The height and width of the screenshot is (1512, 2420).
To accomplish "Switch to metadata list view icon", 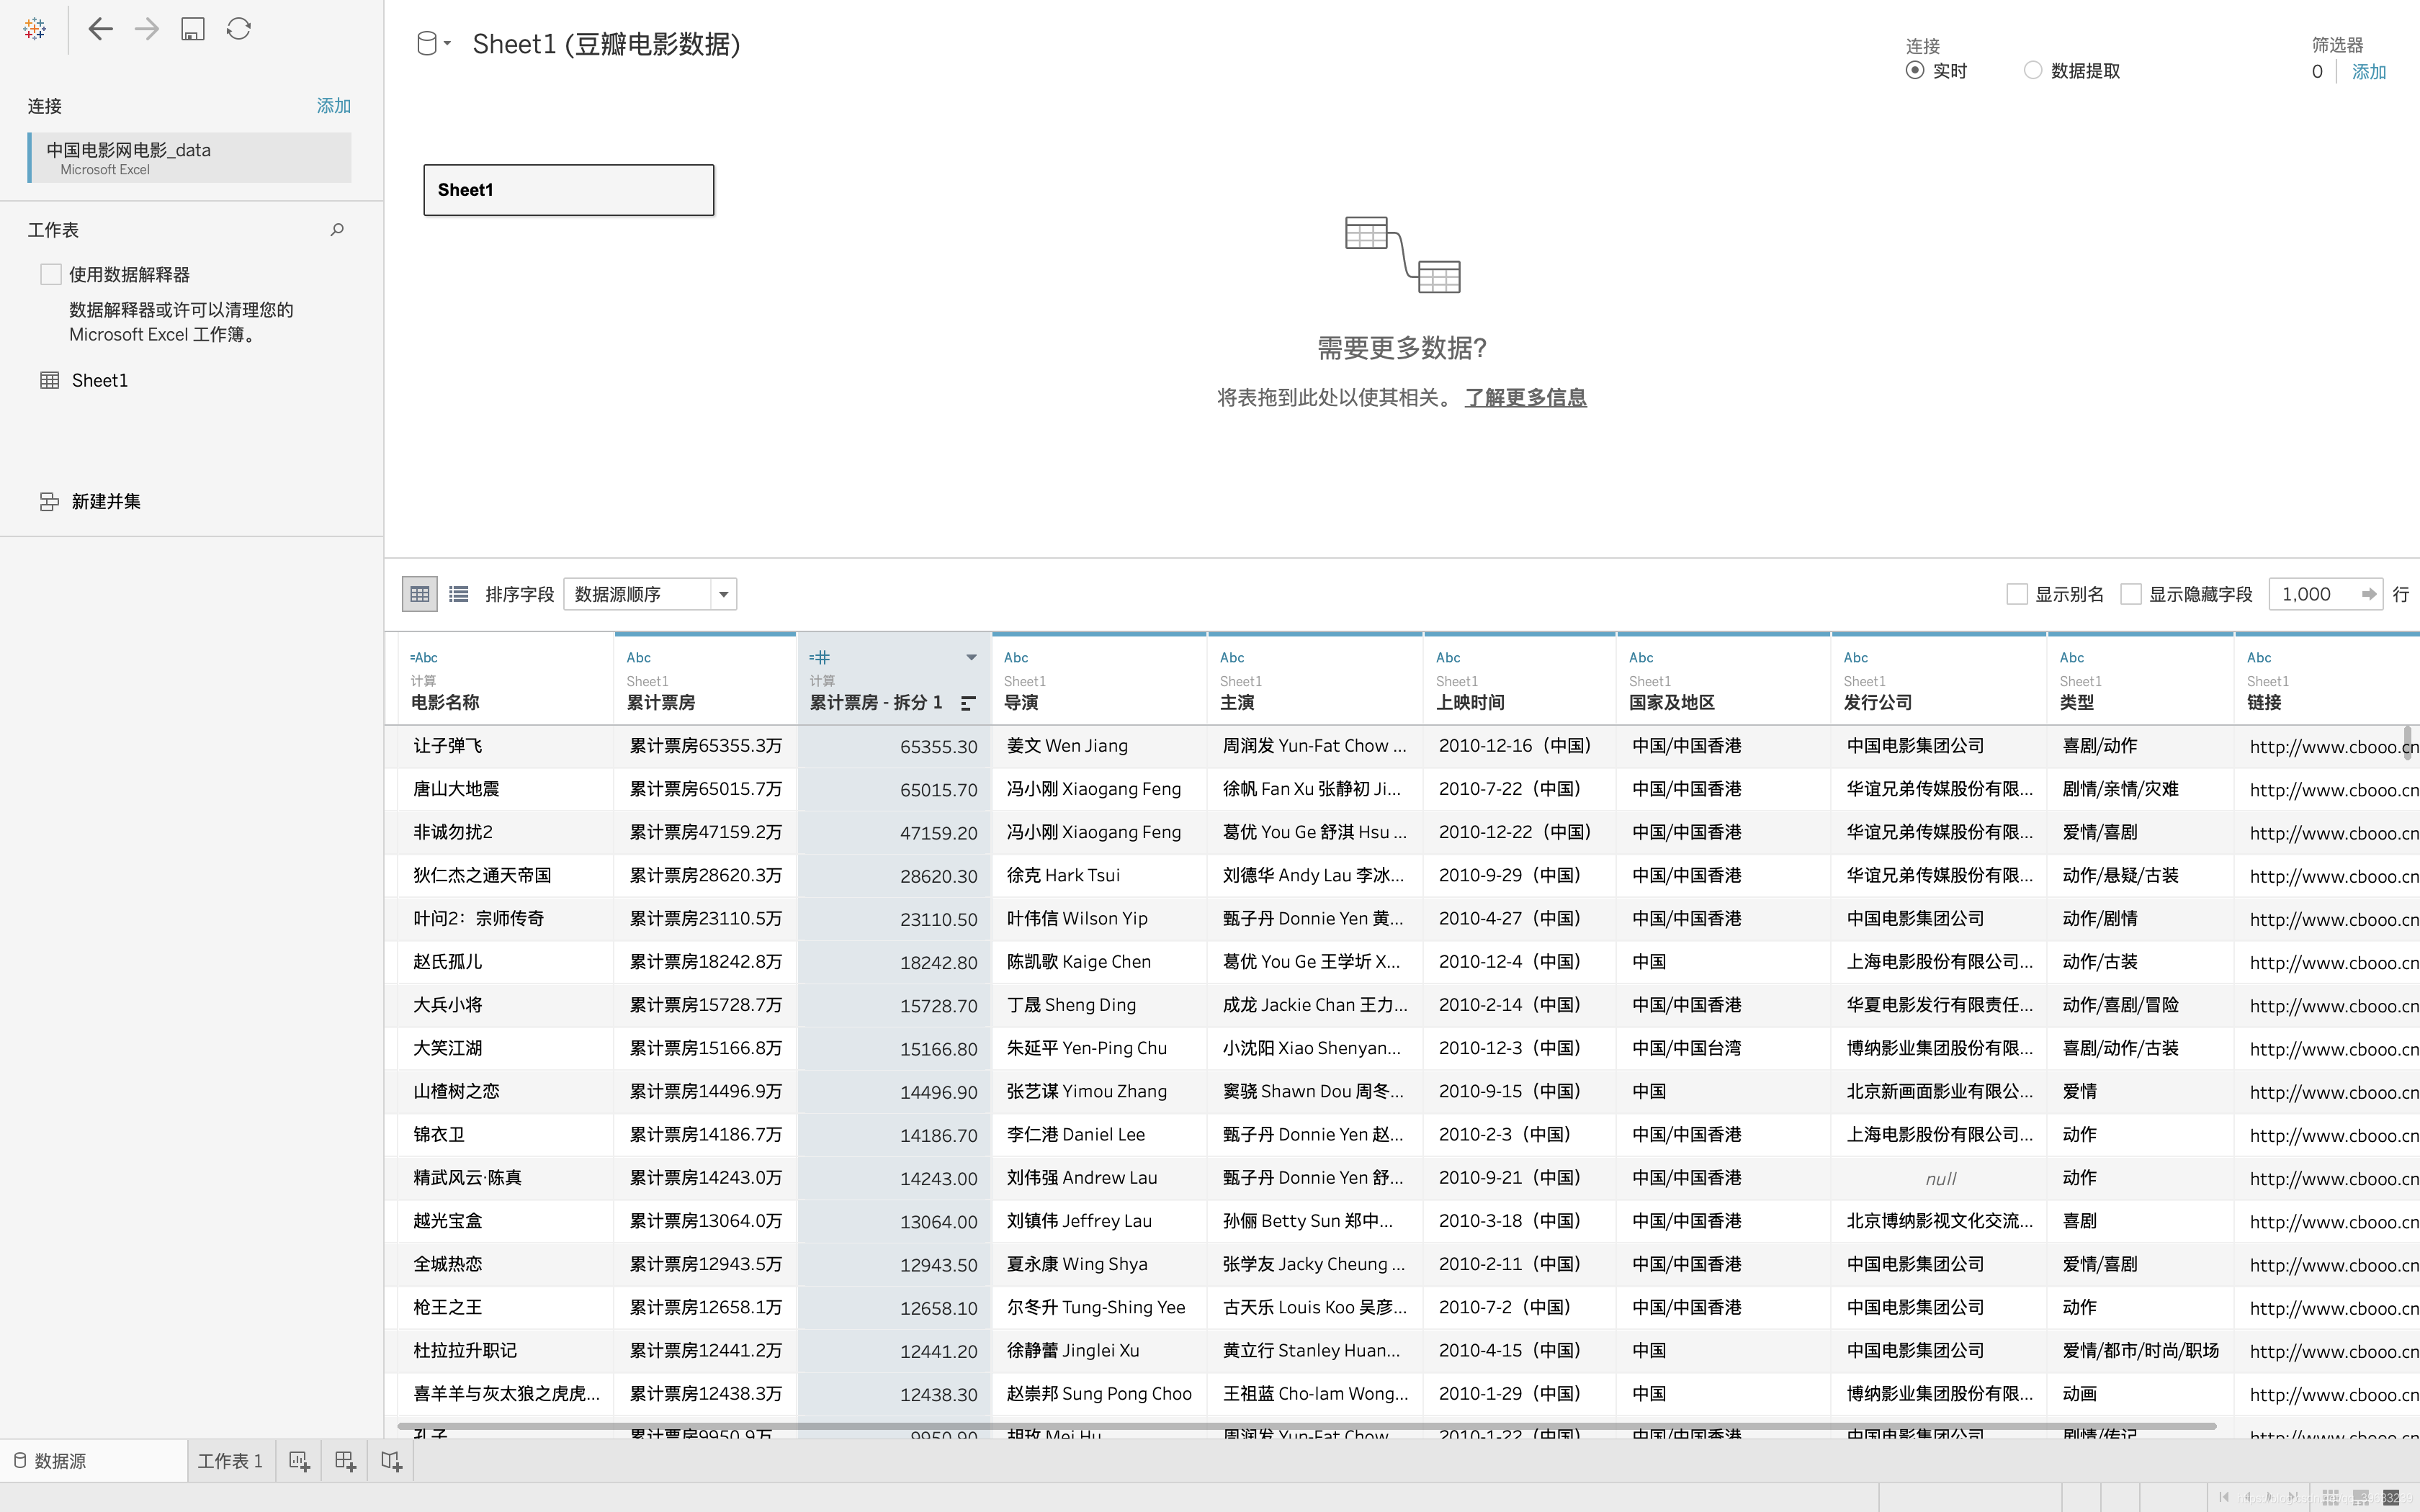I will pyautogui.click(x=459, y=594).
